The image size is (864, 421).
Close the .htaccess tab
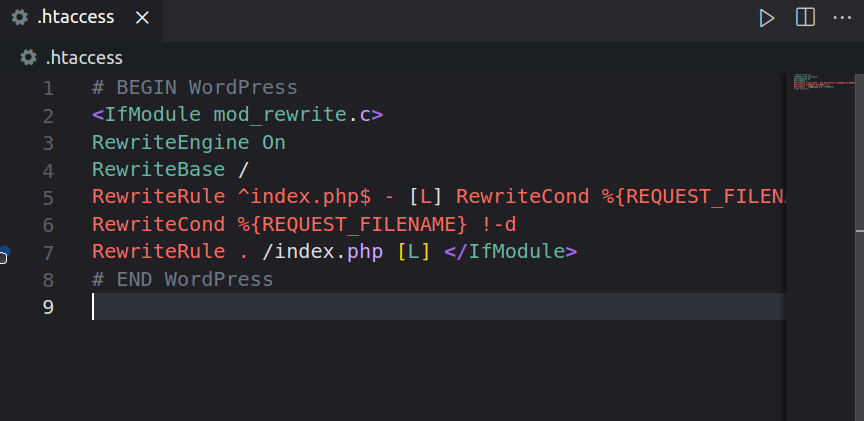pos(142,18)
